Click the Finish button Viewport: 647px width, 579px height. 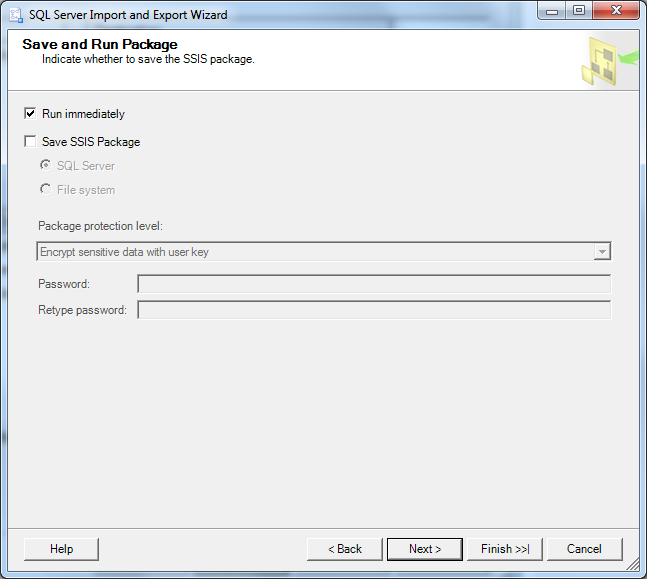click(505, 549)
